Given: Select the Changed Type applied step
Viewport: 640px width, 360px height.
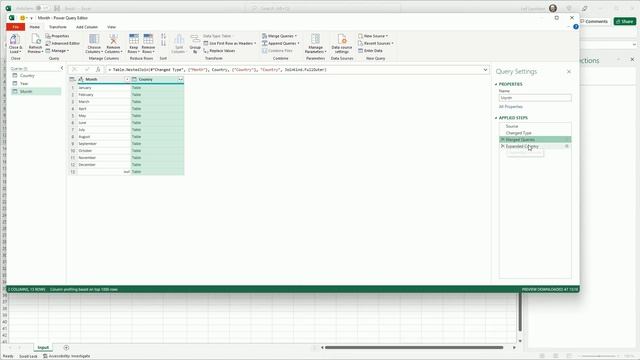Looking at the screenshot, I should 535,133.
